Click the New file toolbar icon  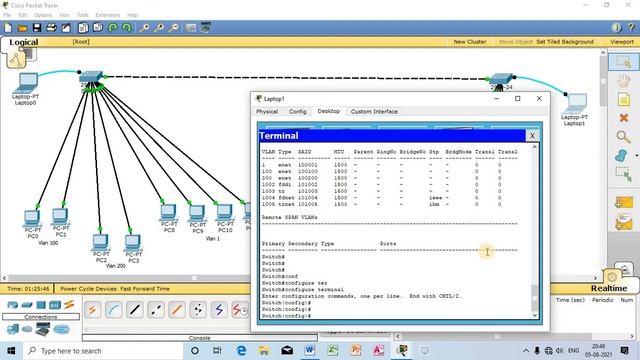[x=8, y=28]
